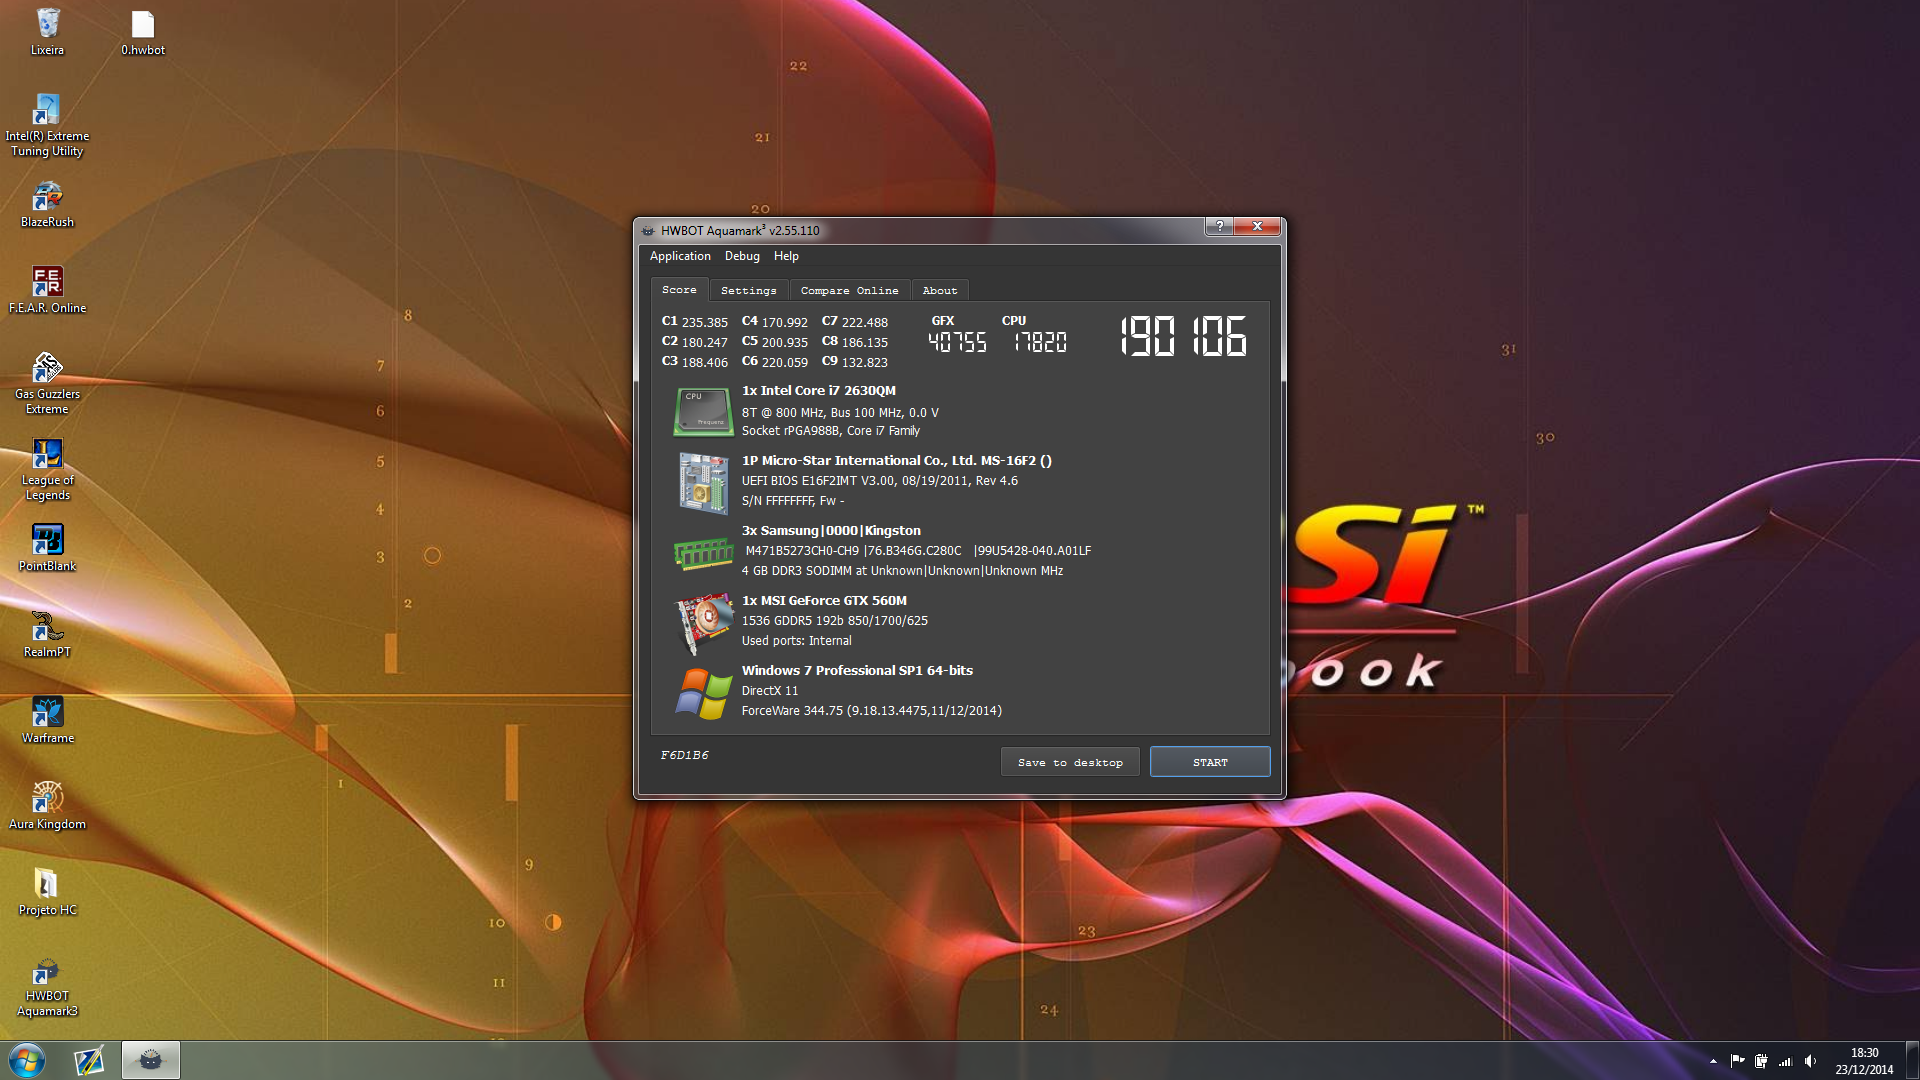Open the Debug menu
1920x1080 pixels.
coord(742,256)
